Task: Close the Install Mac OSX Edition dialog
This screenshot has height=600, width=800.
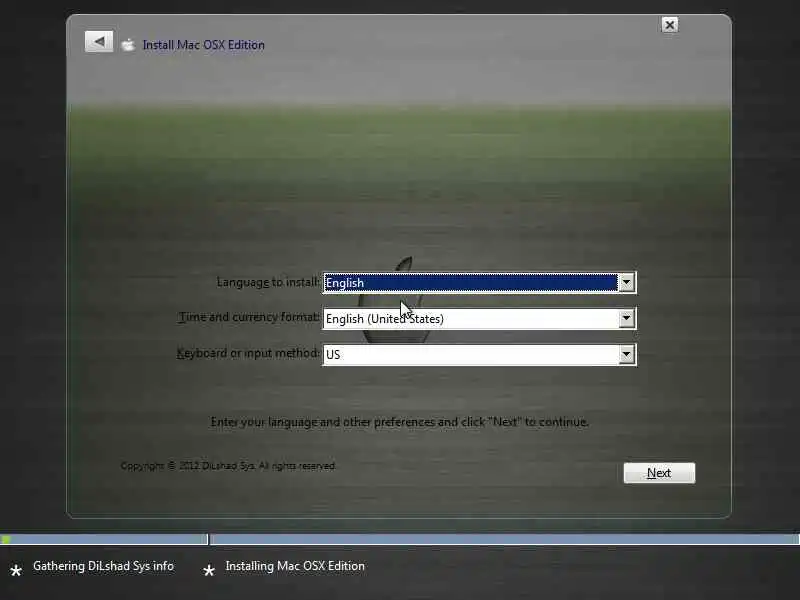Action: pos(669,24)
